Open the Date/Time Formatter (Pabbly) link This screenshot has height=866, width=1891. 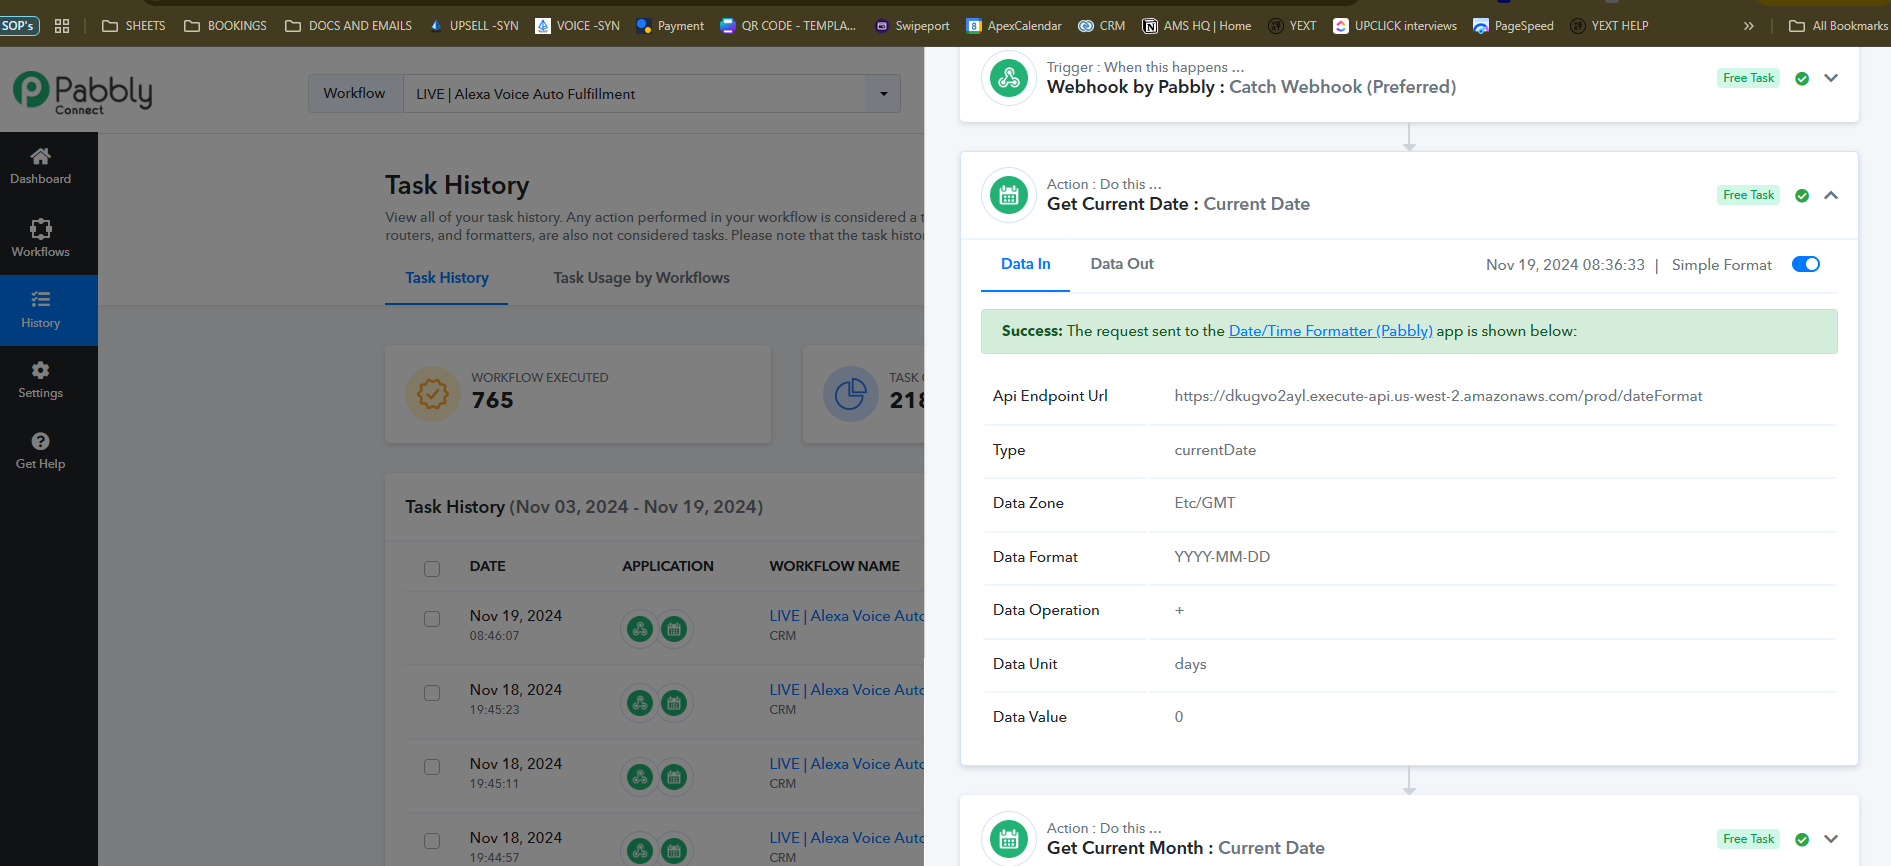[1330, 331]
